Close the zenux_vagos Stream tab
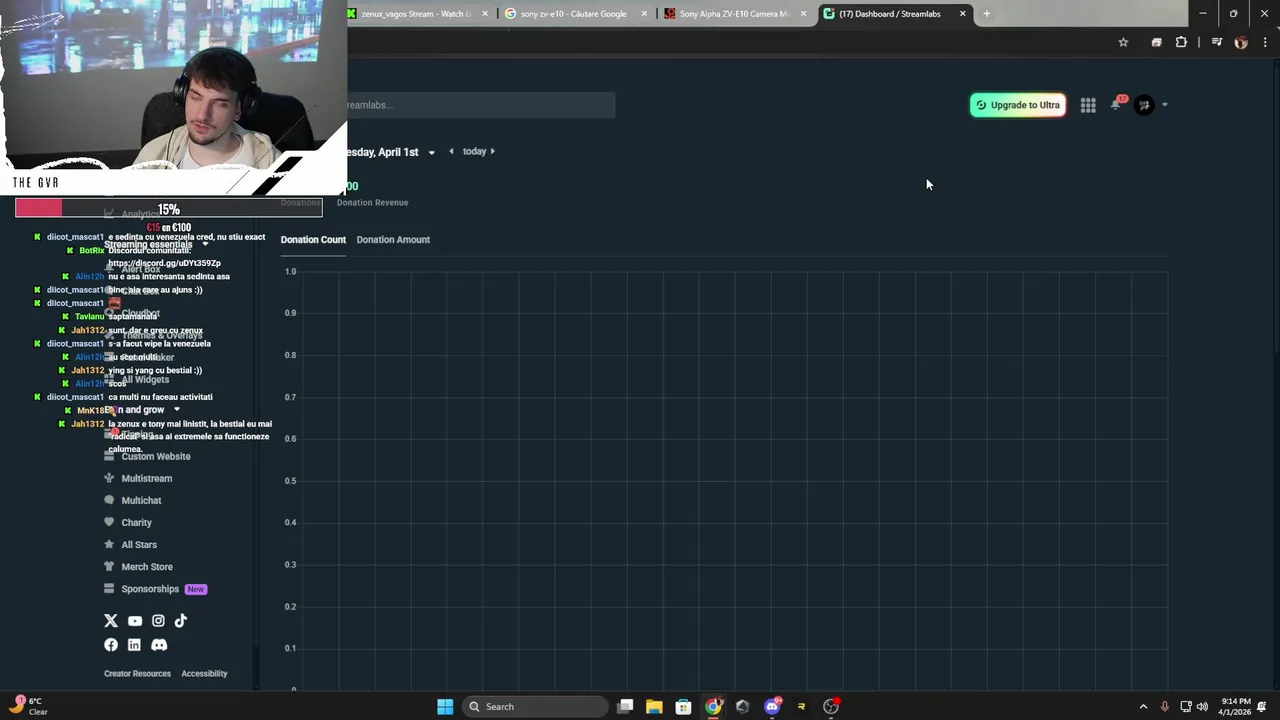 click(486, 14)
